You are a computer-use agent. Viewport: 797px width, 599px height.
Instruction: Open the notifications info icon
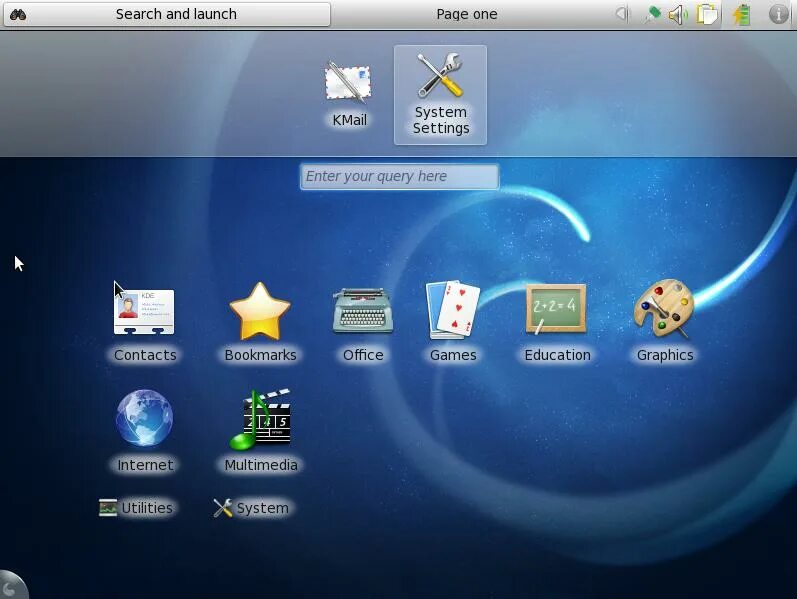click(778, 14)
